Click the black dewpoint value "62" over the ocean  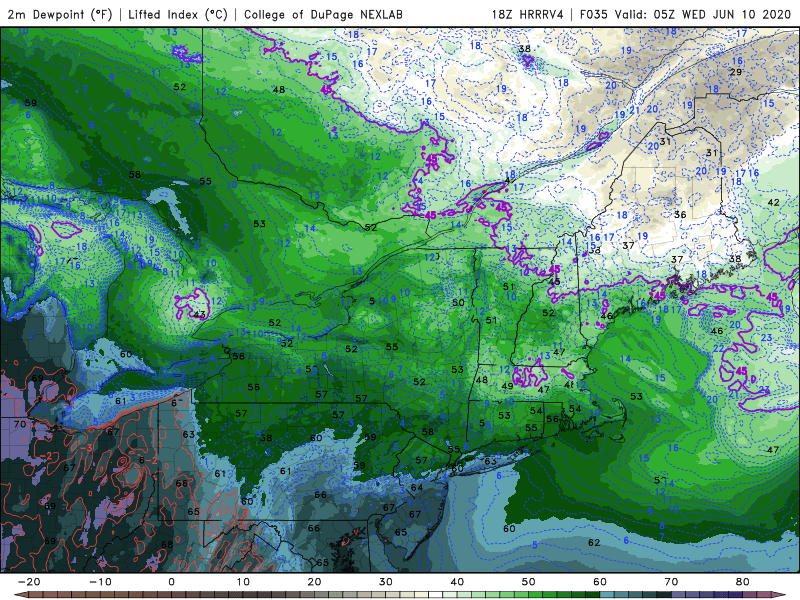(x=594, y=542)
